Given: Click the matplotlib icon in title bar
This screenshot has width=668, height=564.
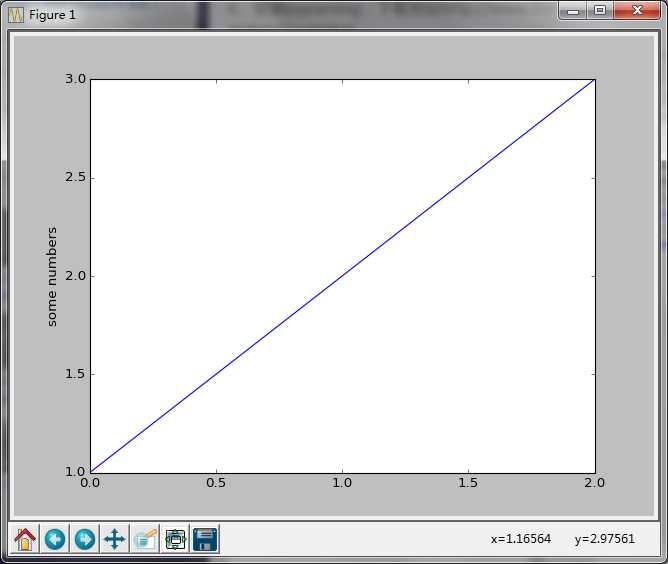Looking at the screenshot, I should click(16, 15).
